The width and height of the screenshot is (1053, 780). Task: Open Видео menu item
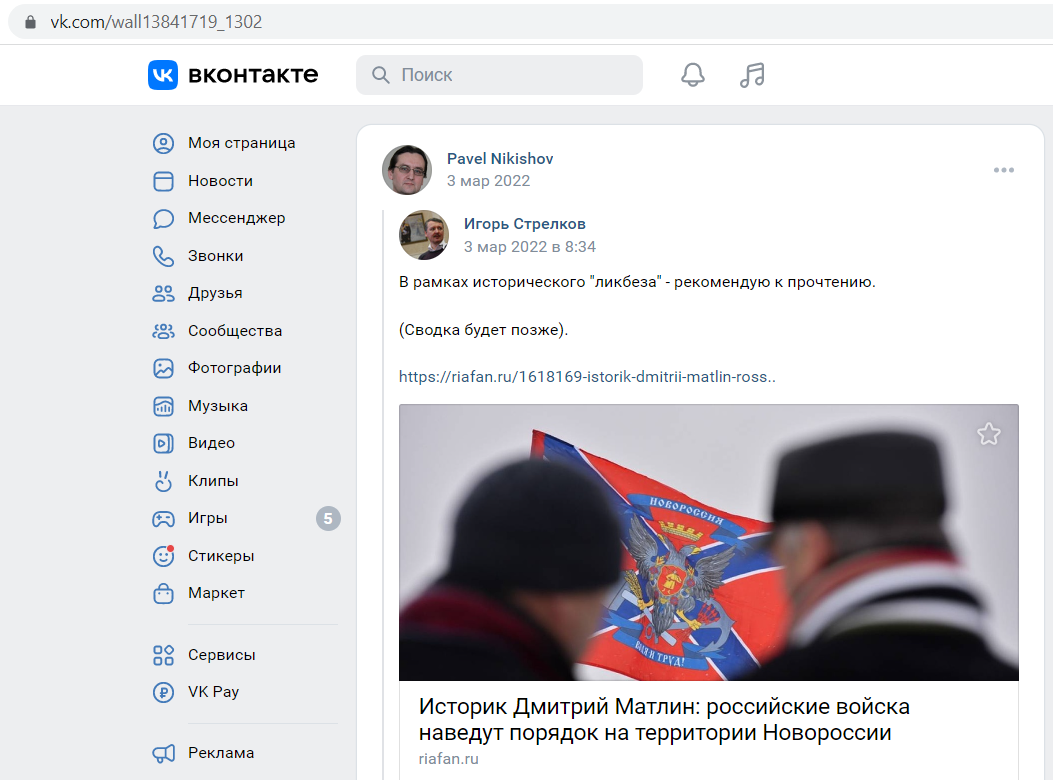click(212, 443)
